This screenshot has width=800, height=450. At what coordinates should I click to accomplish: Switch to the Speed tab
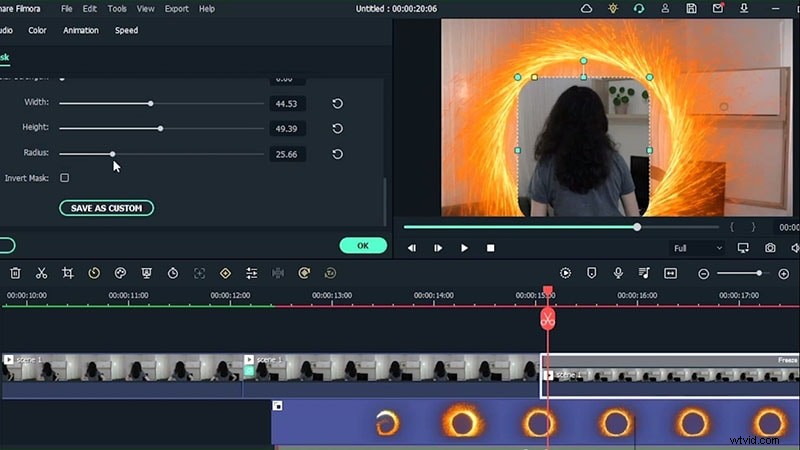tap(126, 30)
